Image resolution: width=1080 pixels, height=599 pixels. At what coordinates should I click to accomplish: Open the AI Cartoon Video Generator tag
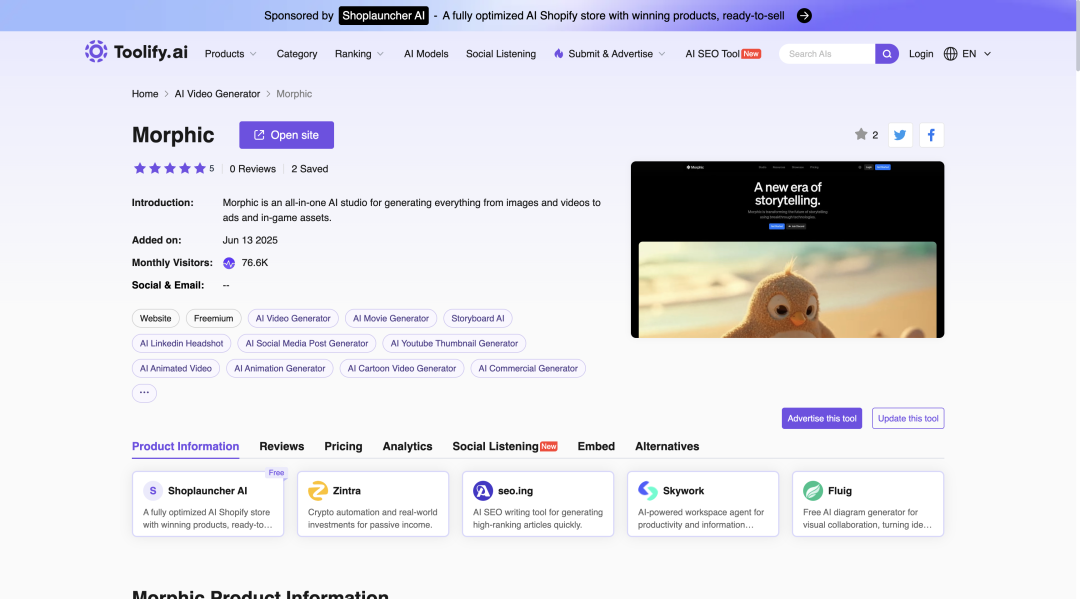402,368
